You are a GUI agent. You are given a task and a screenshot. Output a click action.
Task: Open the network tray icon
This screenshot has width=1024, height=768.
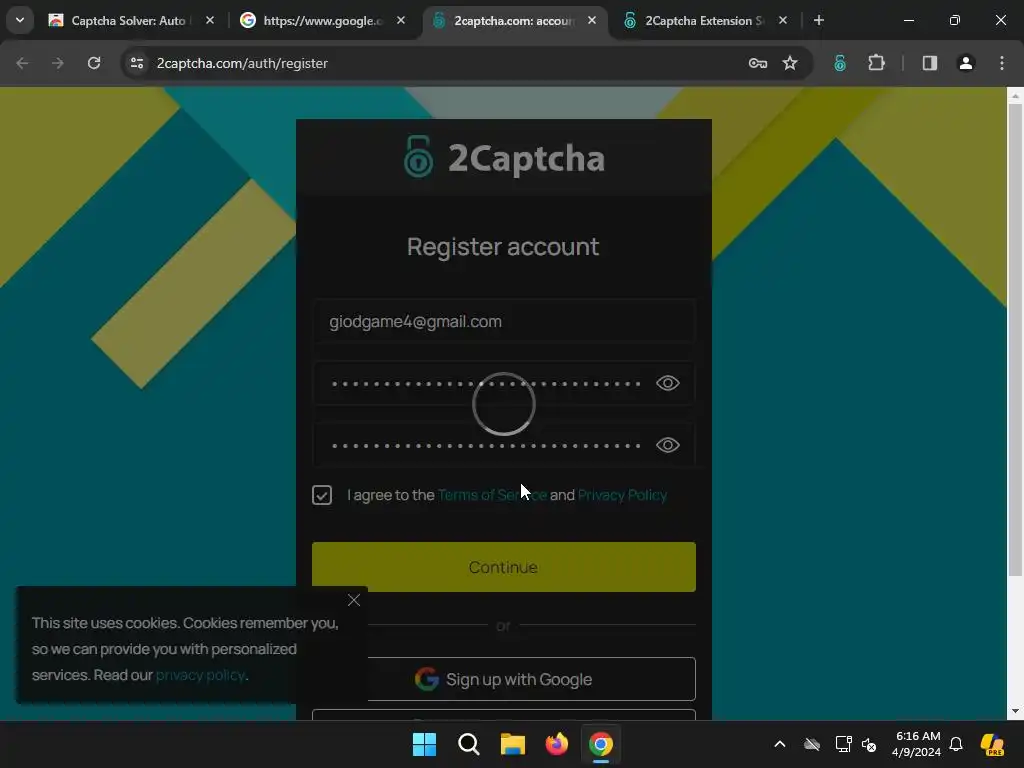(x=843, y=744)
